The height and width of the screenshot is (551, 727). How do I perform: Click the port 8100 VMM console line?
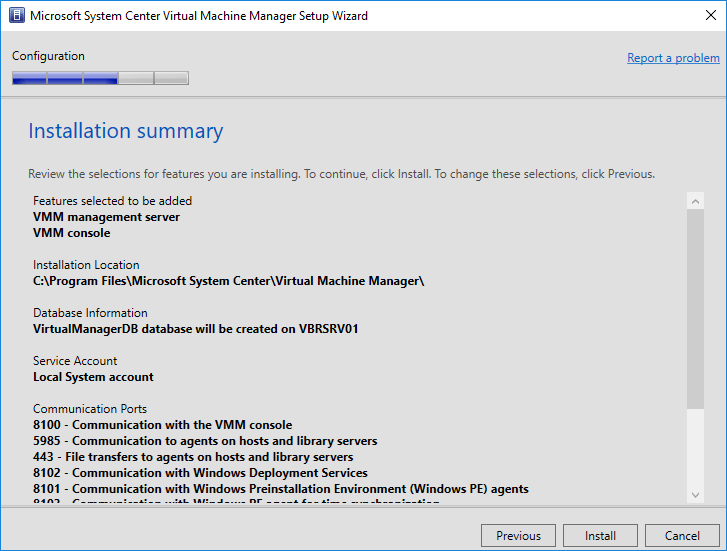pos(163,425)
